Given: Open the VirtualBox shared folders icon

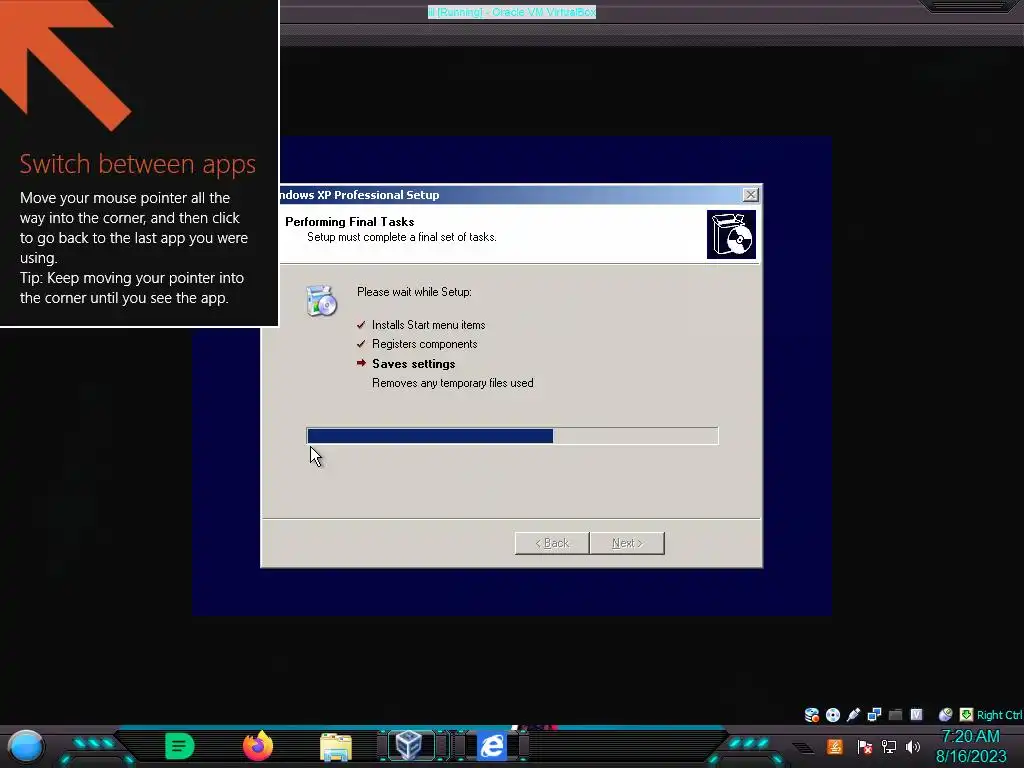Looking at the screenshot, I should [x=895, y=714].
